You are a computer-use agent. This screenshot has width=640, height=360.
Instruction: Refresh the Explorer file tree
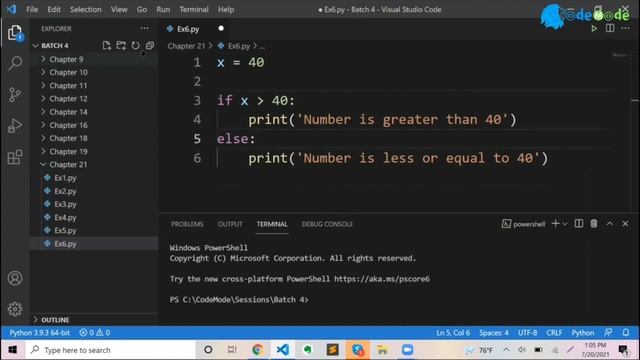click(x=136, y=45)
